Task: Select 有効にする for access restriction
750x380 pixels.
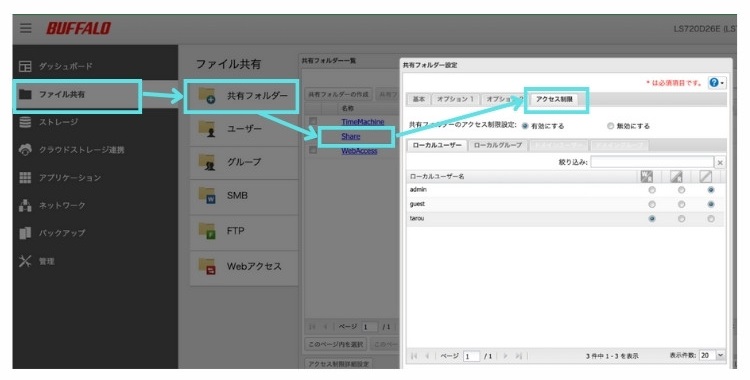Action: pyautogui.click(x=525, y=126)
